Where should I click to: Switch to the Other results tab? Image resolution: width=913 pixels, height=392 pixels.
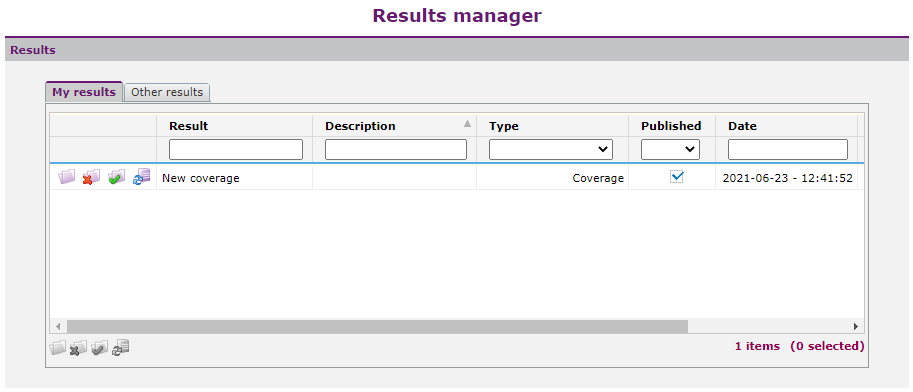click(167, 92)
